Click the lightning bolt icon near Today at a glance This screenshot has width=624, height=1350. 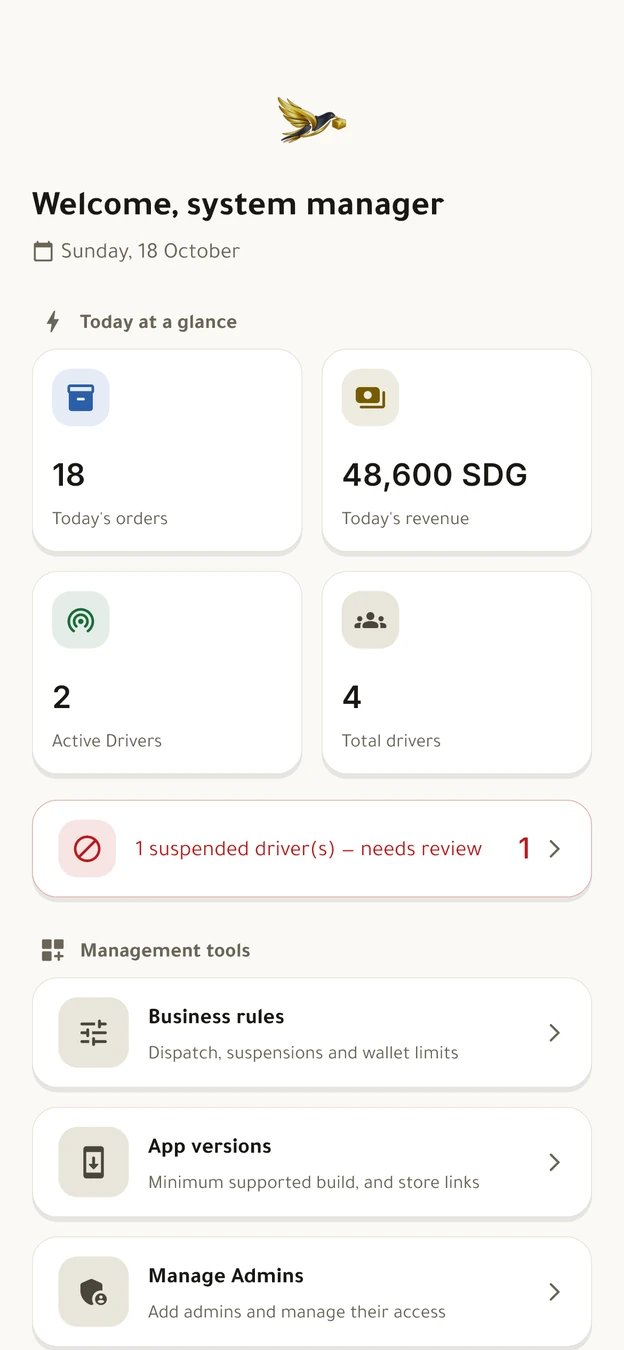(53, 322)
